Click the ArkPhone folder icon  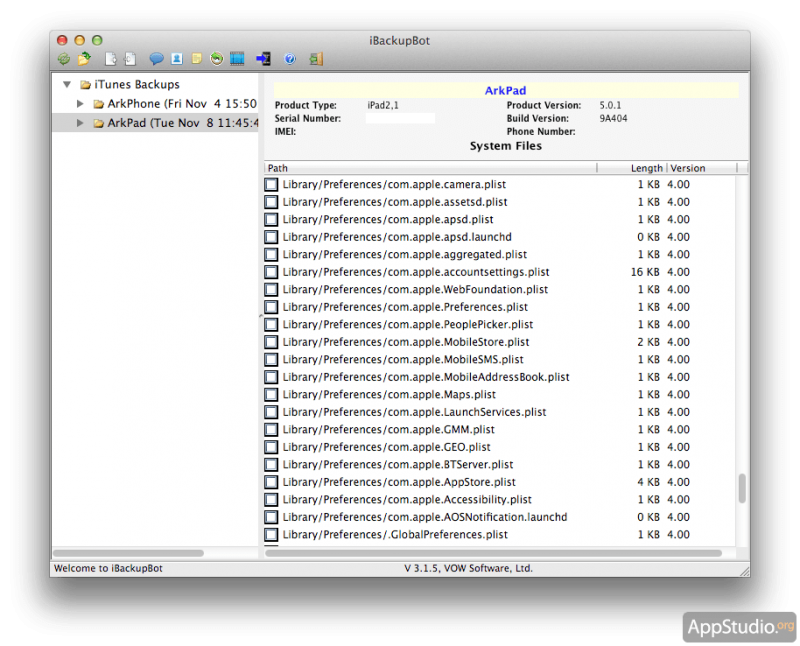(98, 104)
